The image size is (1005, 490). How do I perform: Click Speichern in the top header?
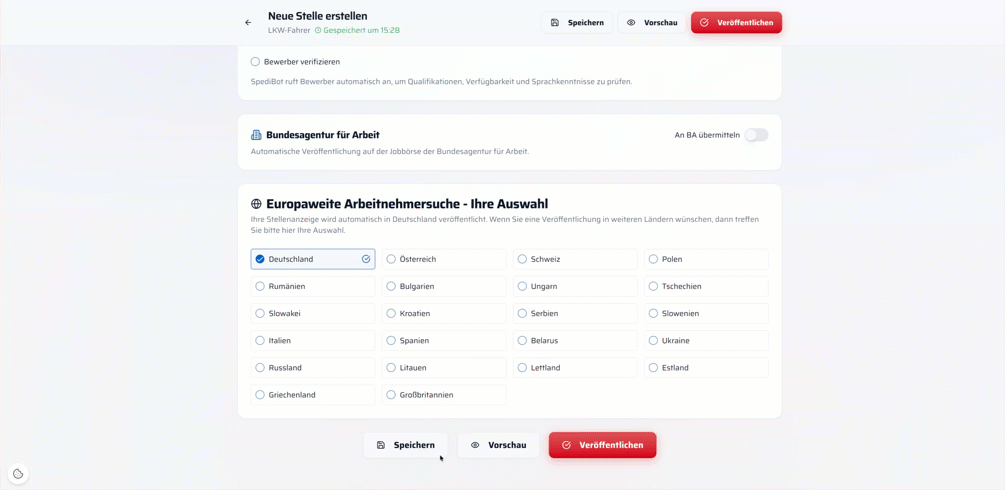point(577,22)
